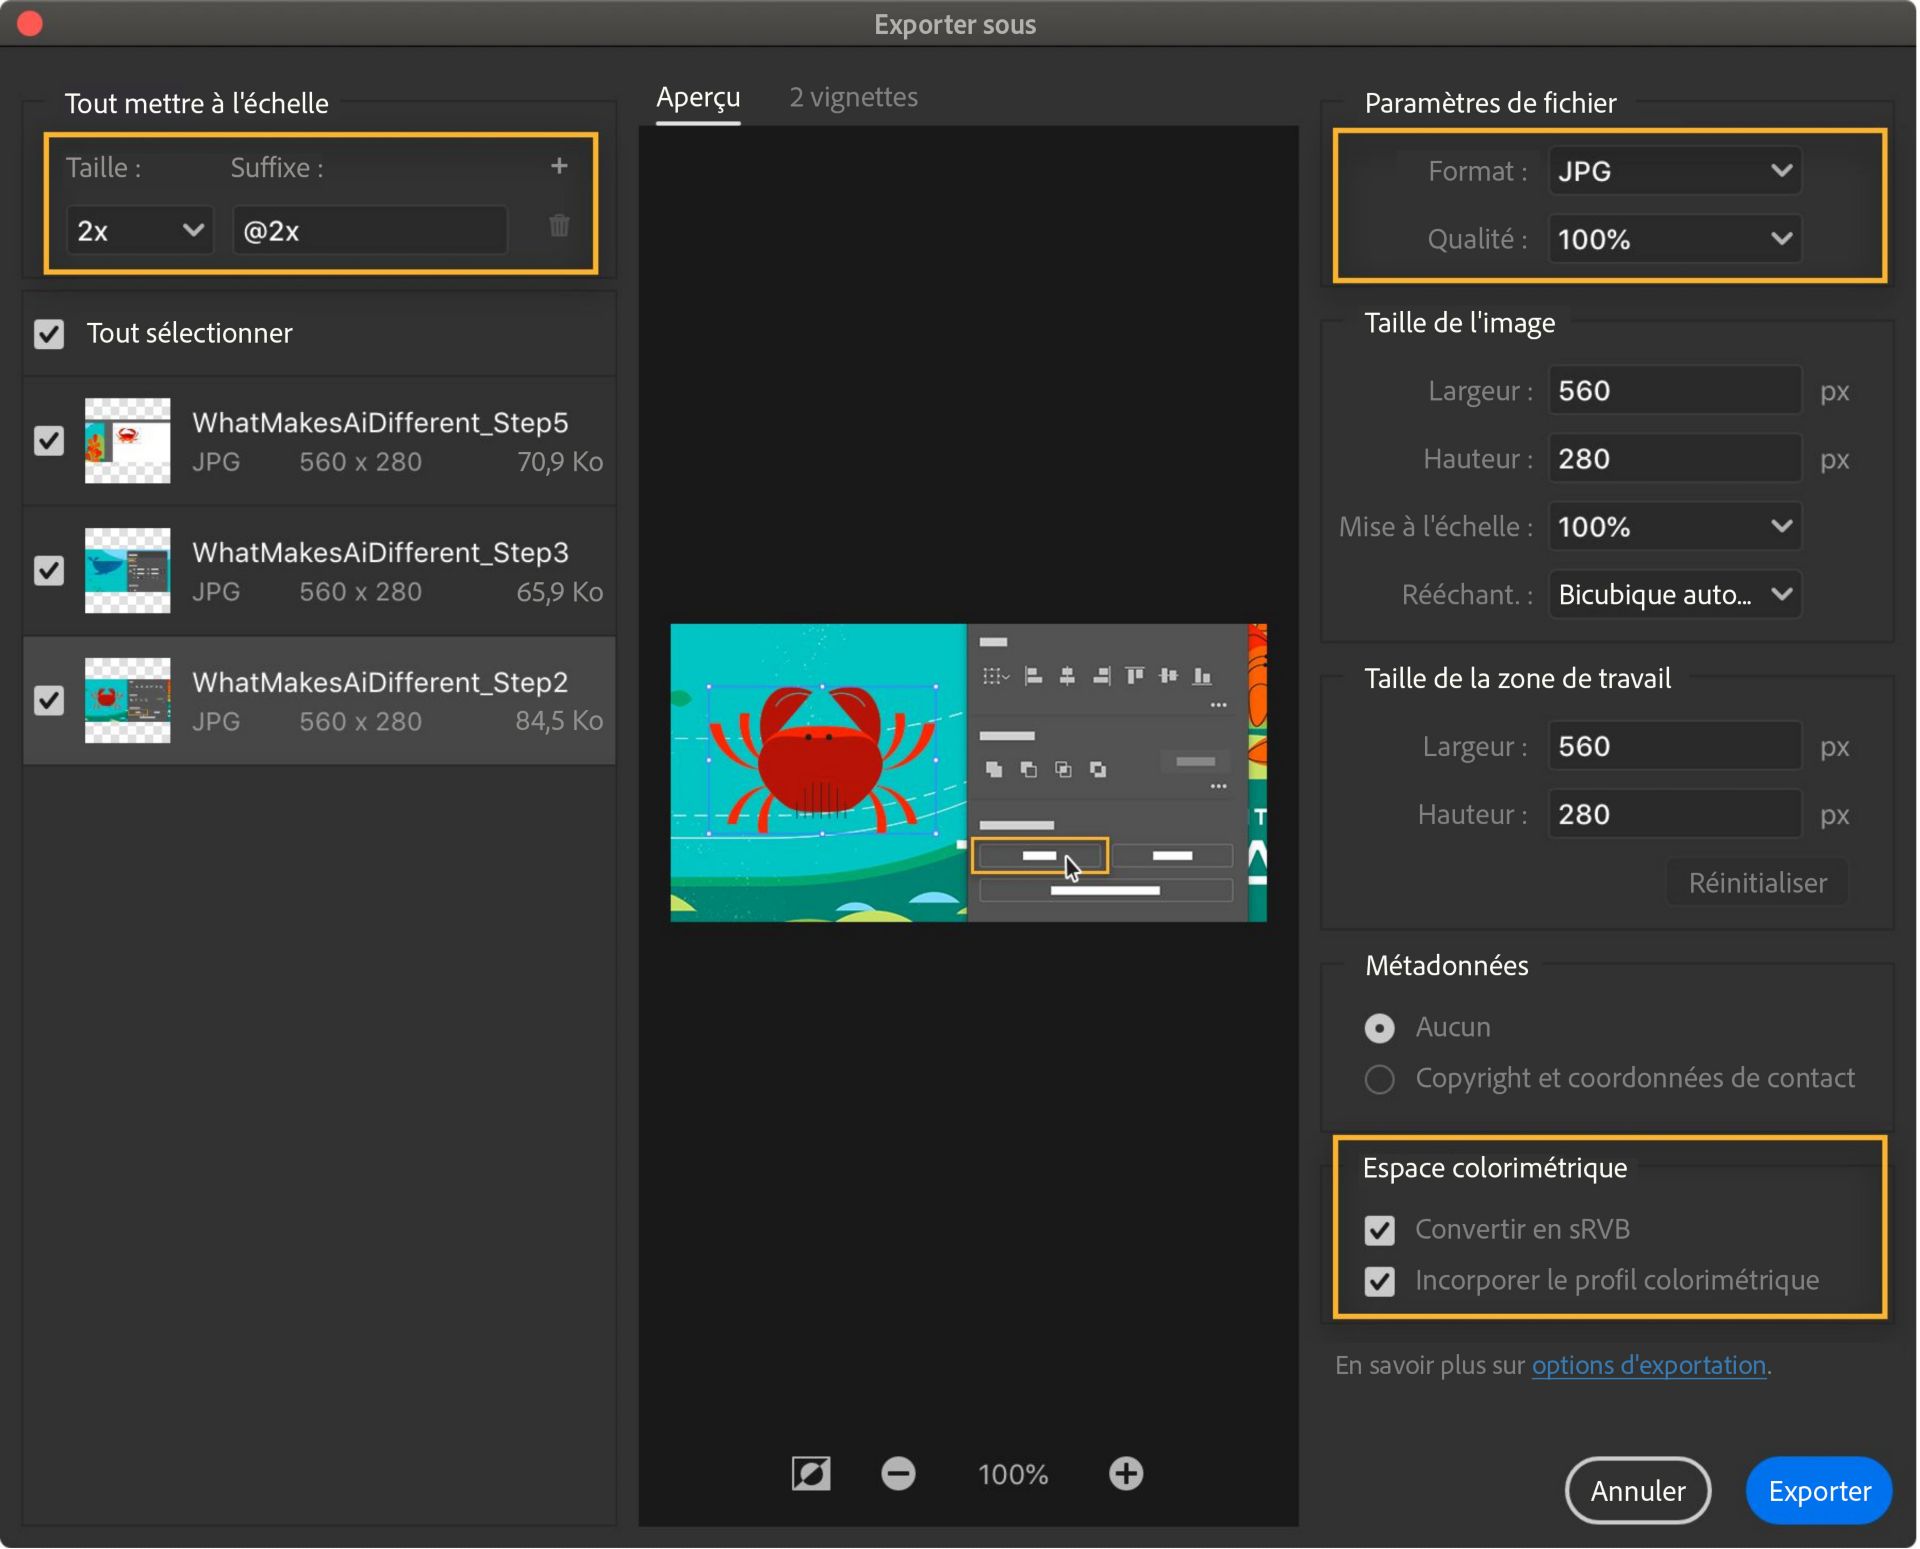The image size is (1920, 1549).
Task: Click the trash icon to delete the @2x size
Action: [x=559, y=226]
